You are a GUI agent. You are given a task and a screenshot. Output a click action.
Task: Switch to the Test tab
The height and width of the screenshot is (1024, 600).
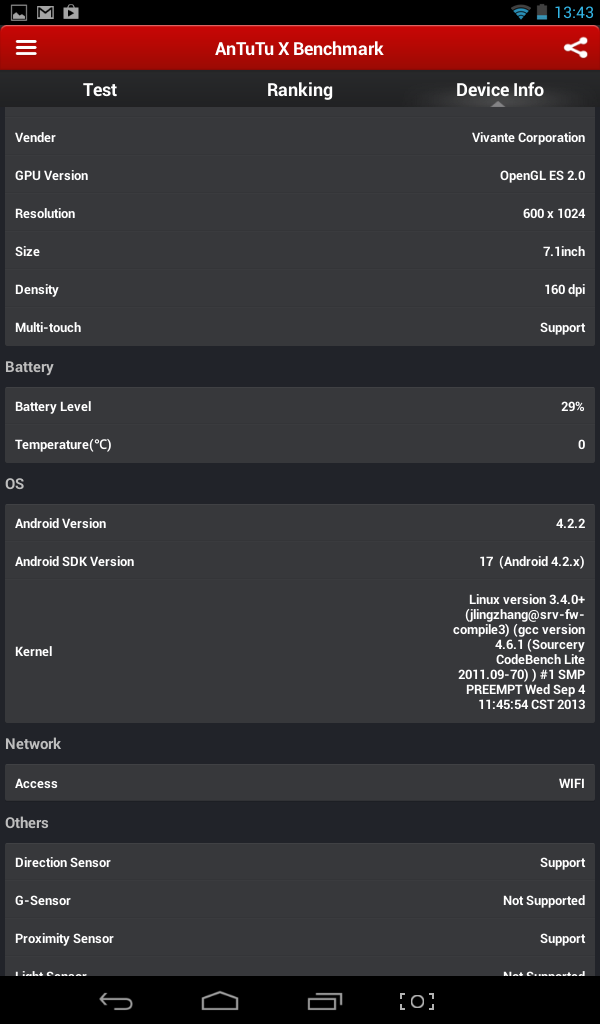point(100,90)
